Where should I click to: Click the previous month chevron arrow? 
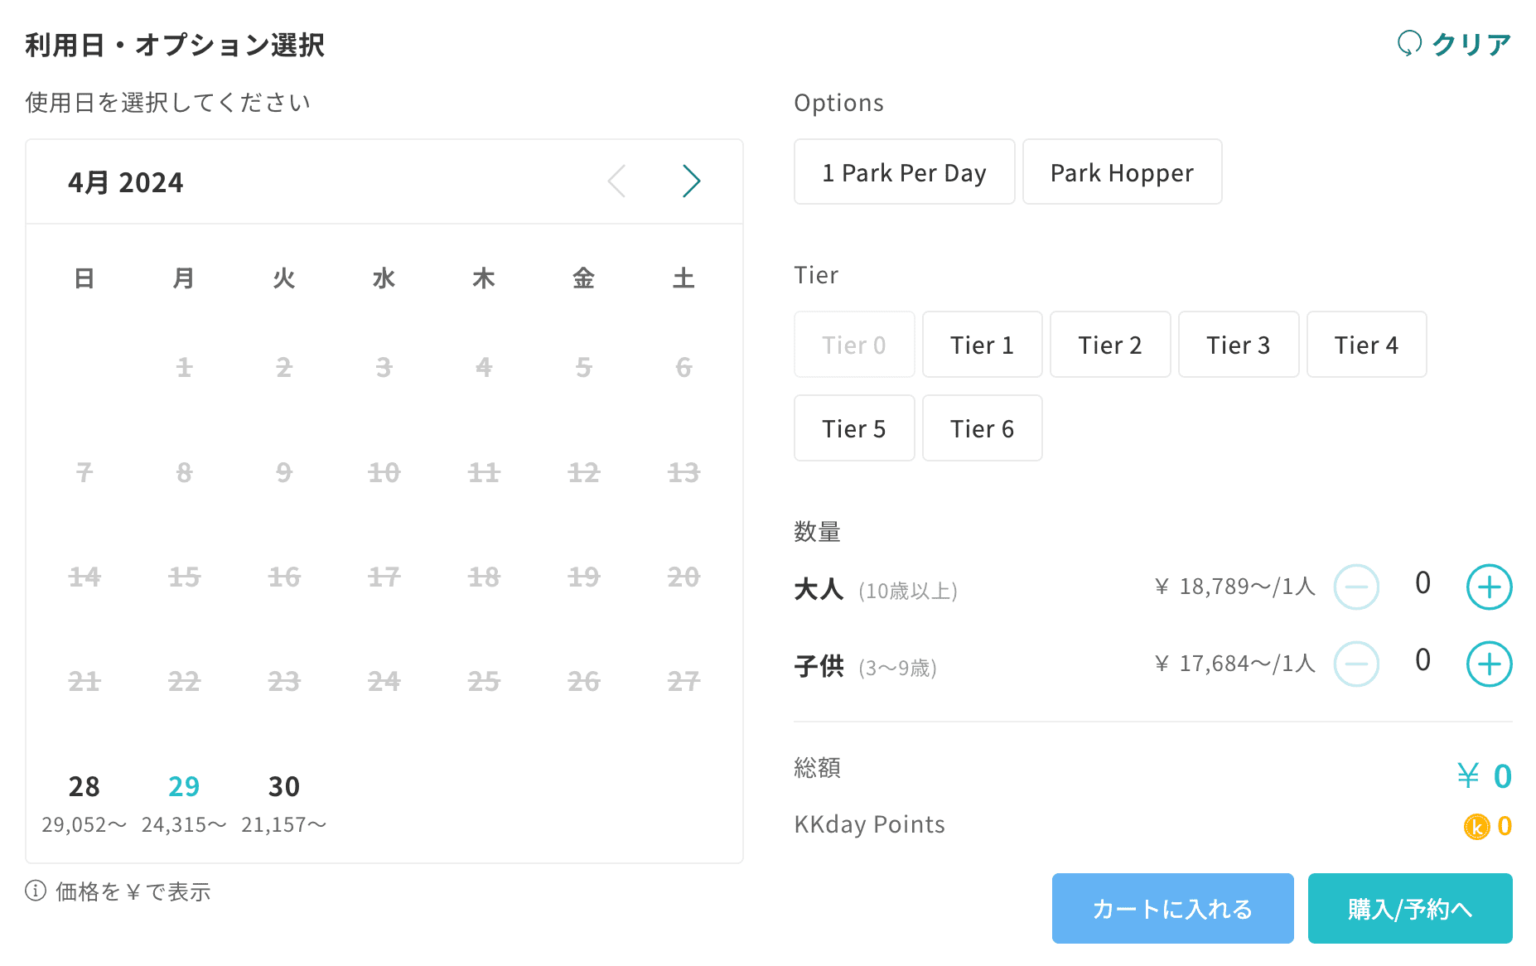point(616,181)
